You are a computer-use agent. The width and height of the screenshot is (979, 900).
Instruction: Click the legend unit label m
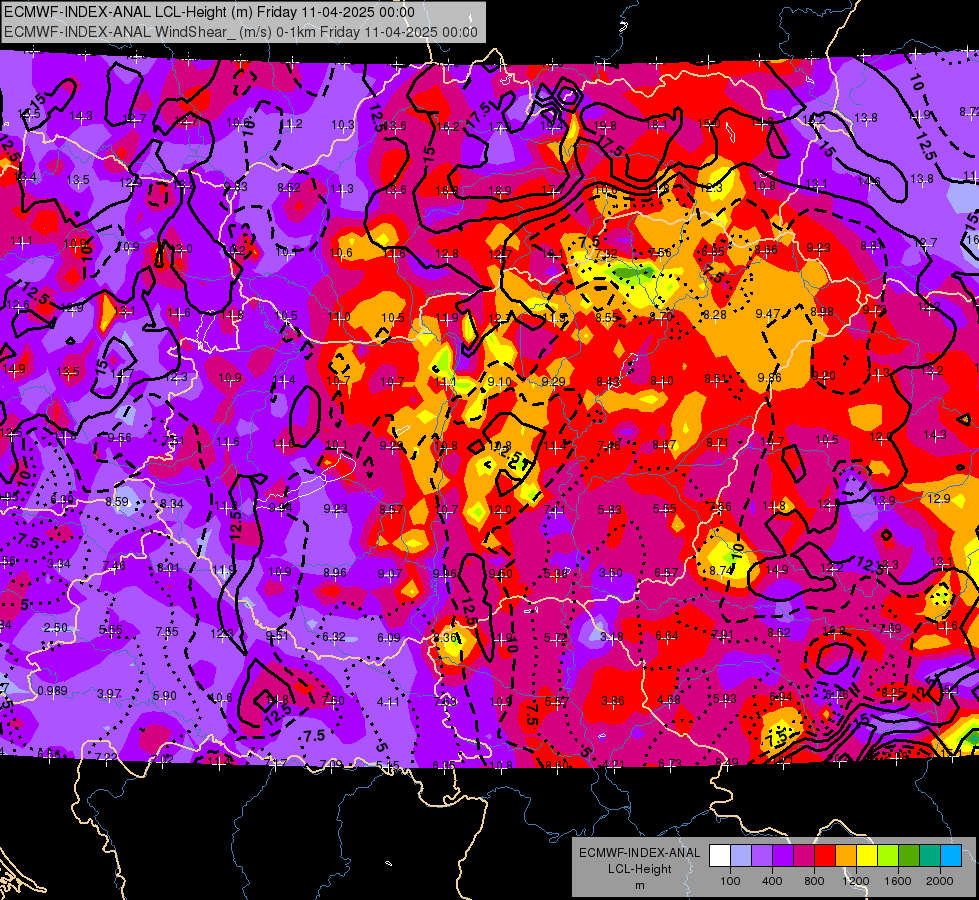(x=639, y=885)
